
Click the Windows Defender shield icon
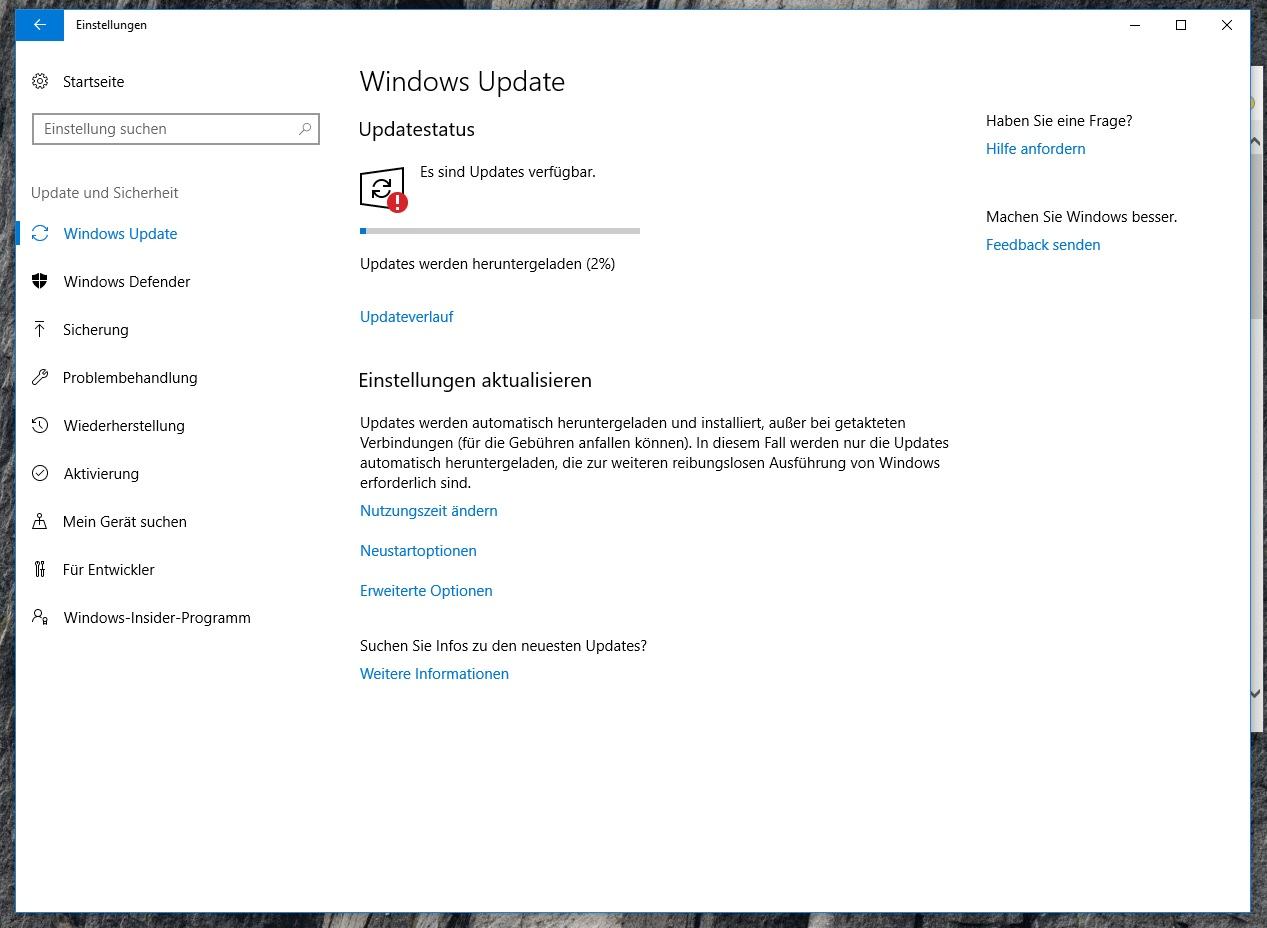(40, 281)
